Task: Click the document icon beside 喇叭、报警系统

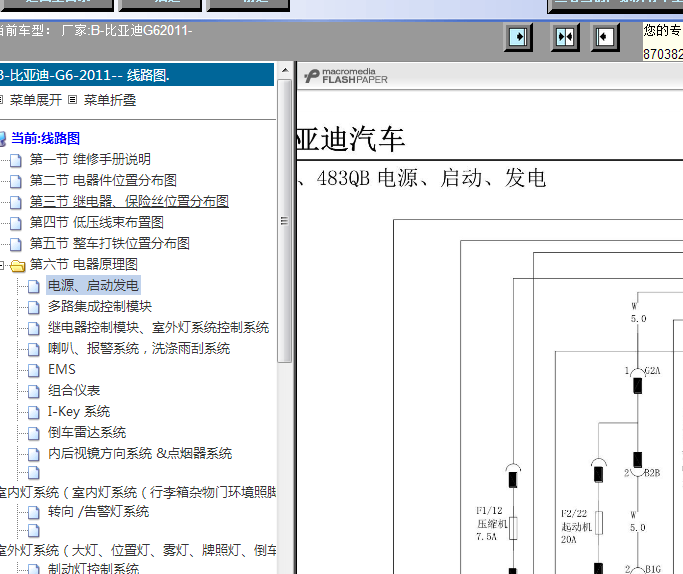Action: pos(34,349)
